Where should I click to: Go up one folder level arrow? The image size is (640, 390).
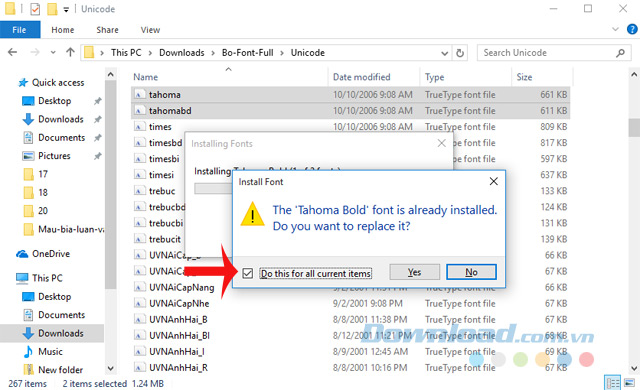(70, 52)
